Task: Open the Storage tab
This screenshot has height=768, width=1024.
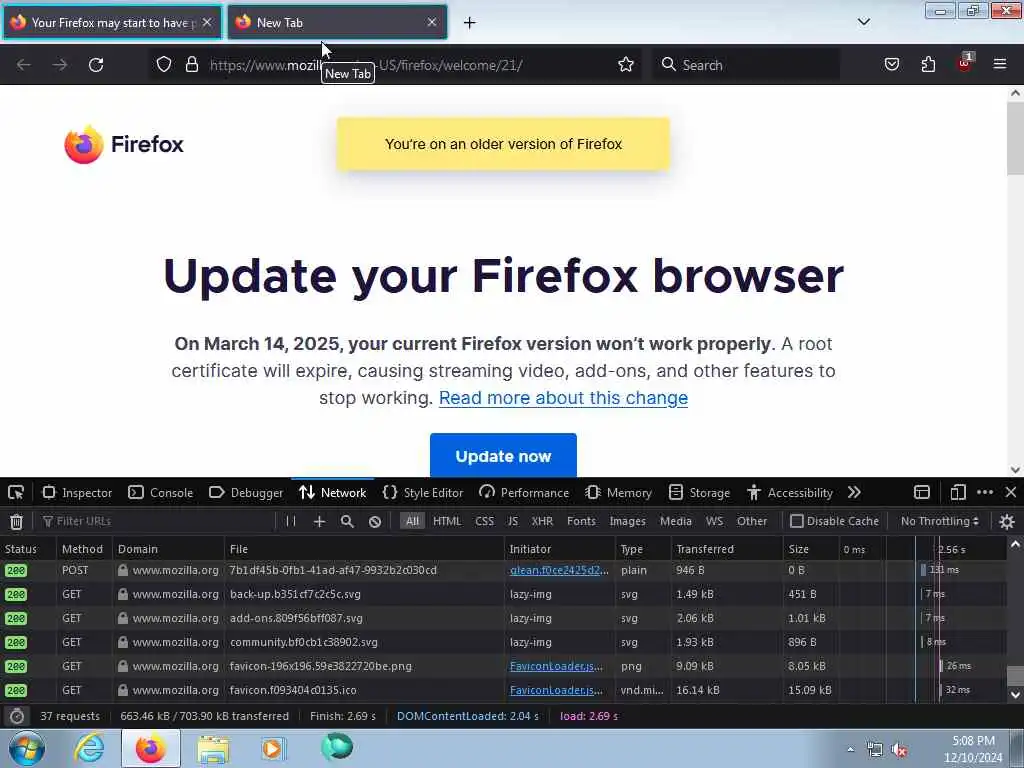Action: point(699,492)
